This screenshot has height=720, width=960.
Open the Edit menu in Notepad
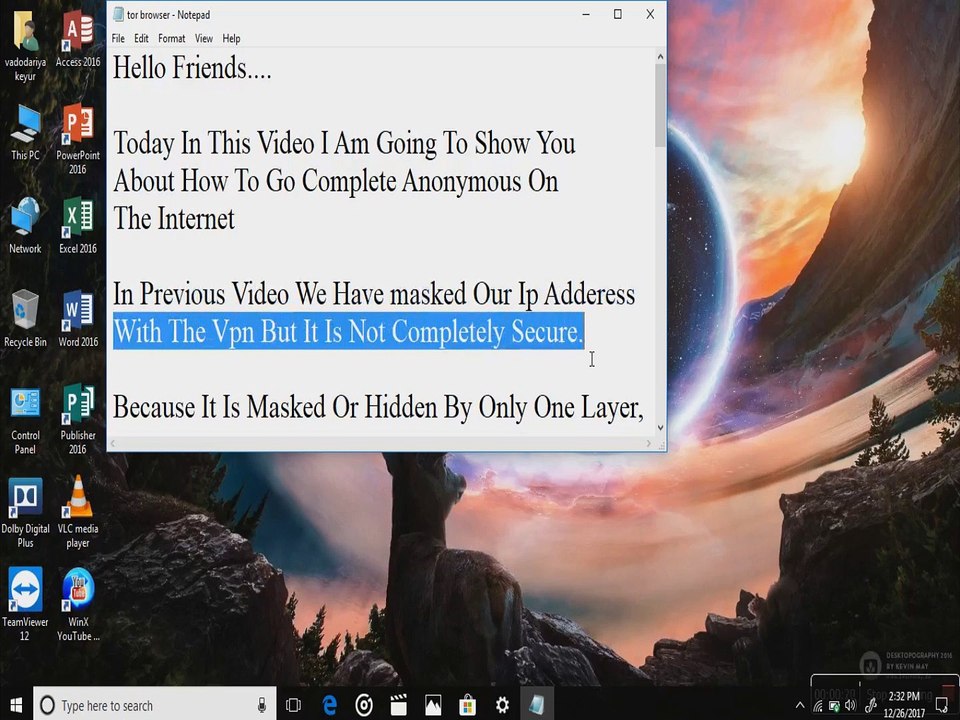141,39
